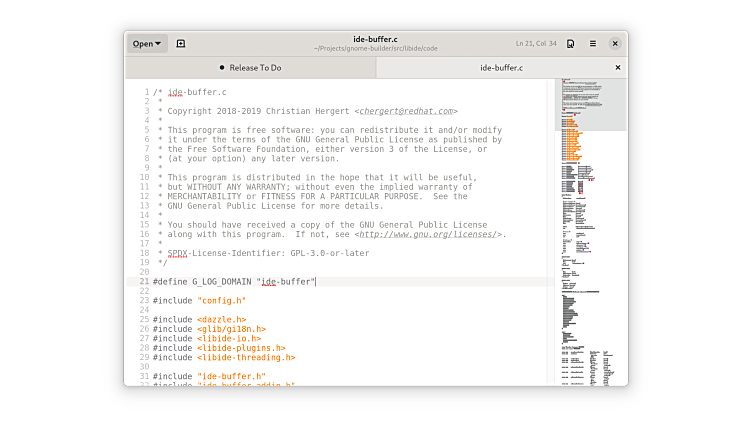Click the new tab icon
This screenshot has height=423, width=752.
point(181,43)
